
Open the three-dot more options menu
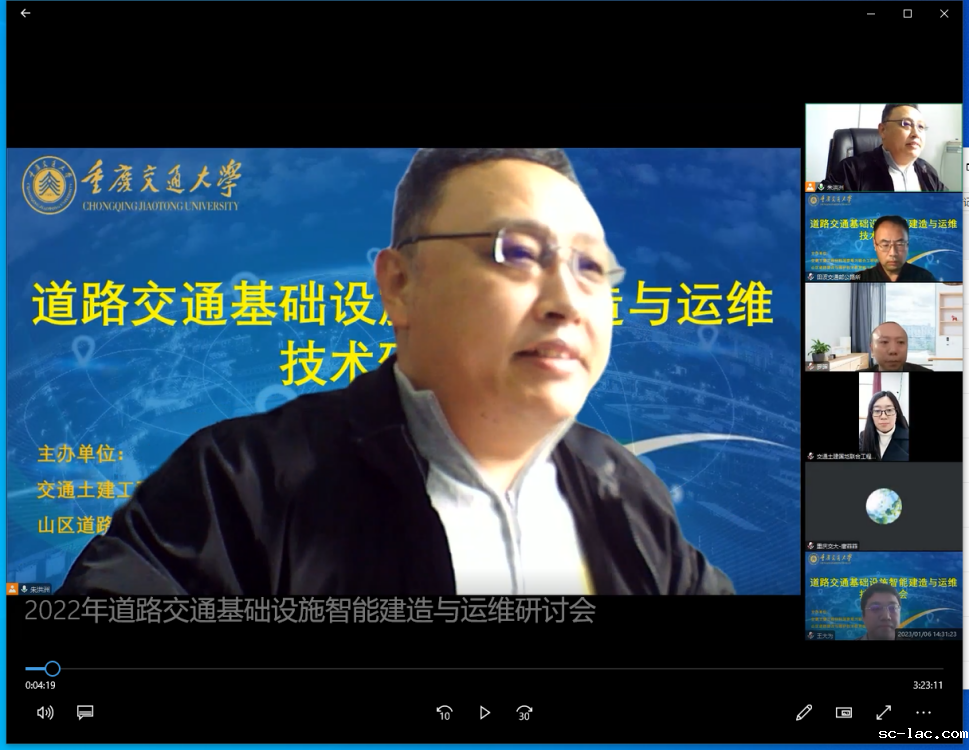pos(923,712)
